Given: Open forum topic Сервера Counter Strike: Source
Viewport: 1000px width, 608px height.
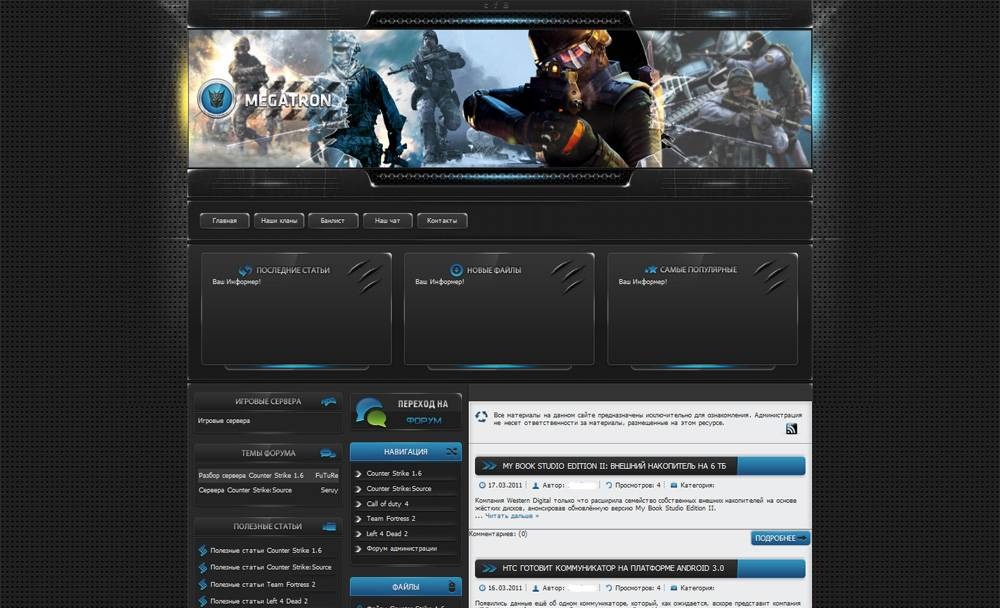Looking at the screenshot, I should [245, 490].
